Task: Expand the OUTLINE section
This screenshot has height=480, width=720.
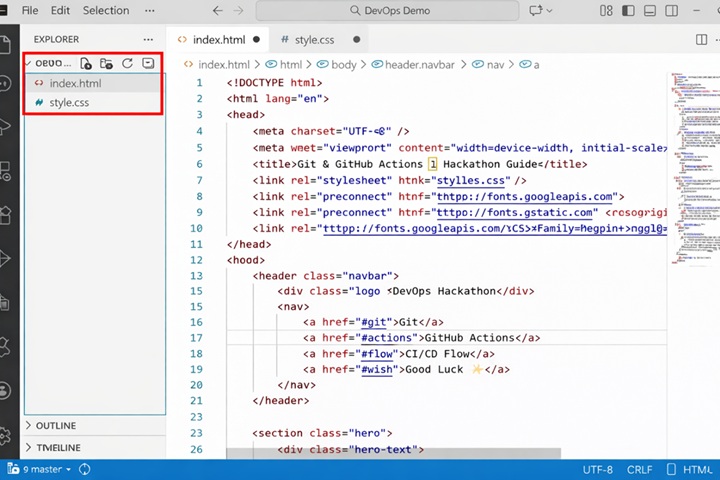Action: pyautogui.click(x=55, y=425)
